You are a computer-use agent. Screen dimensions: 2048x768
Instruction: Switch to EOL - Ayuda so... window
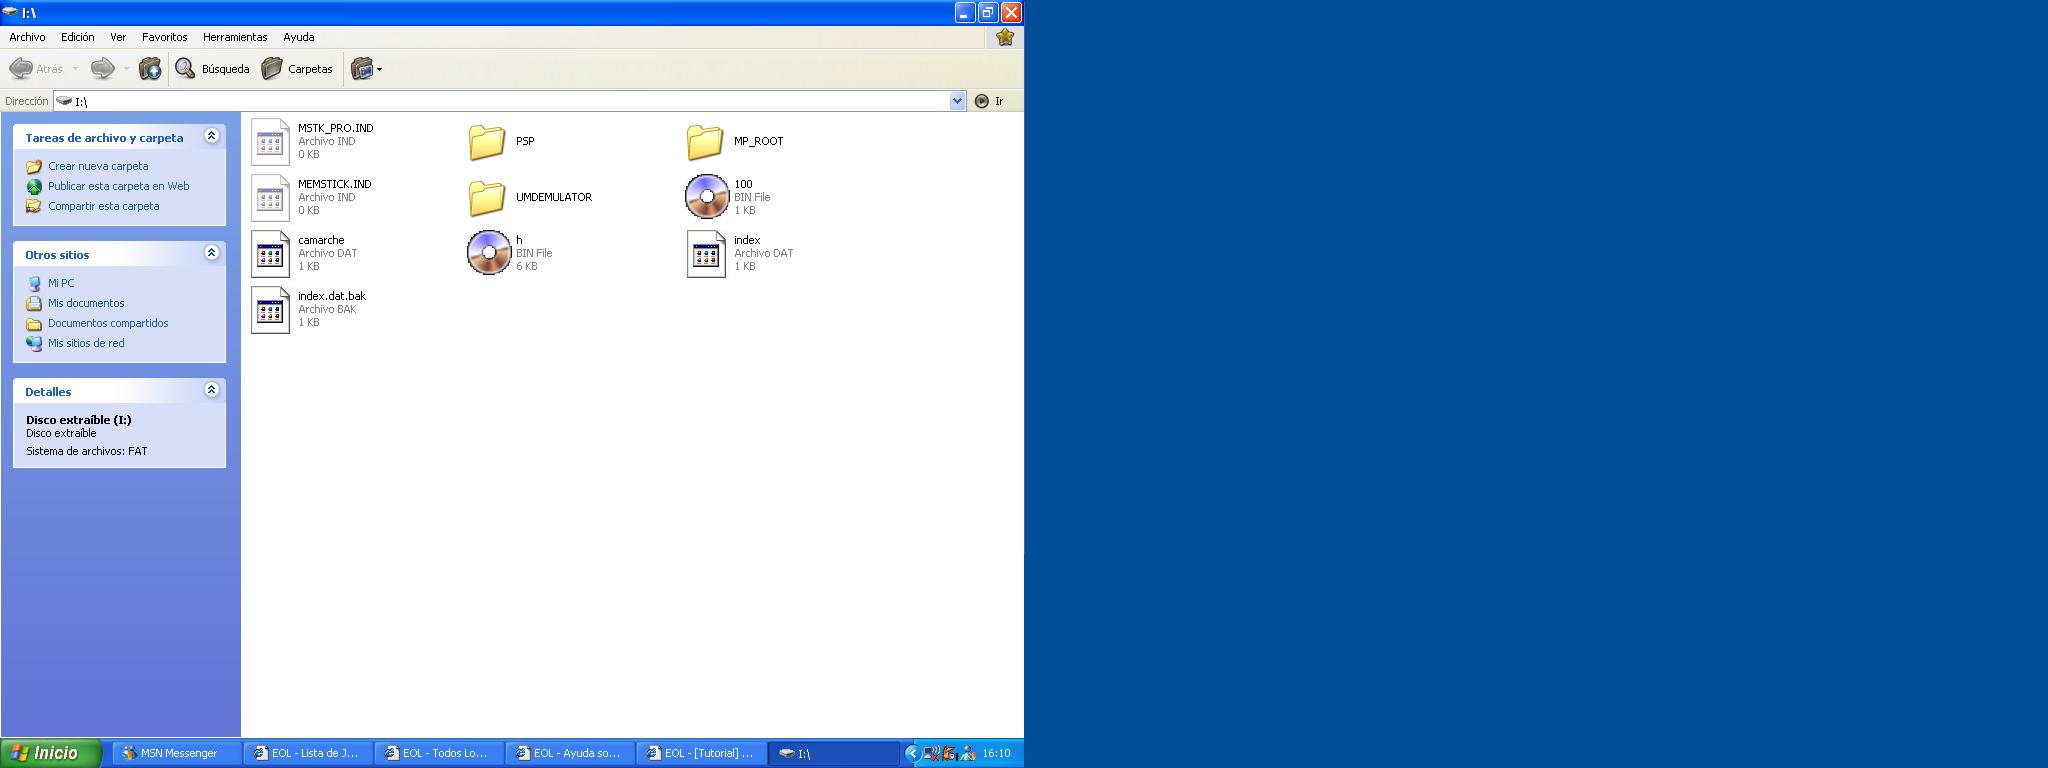coord(570,753)
